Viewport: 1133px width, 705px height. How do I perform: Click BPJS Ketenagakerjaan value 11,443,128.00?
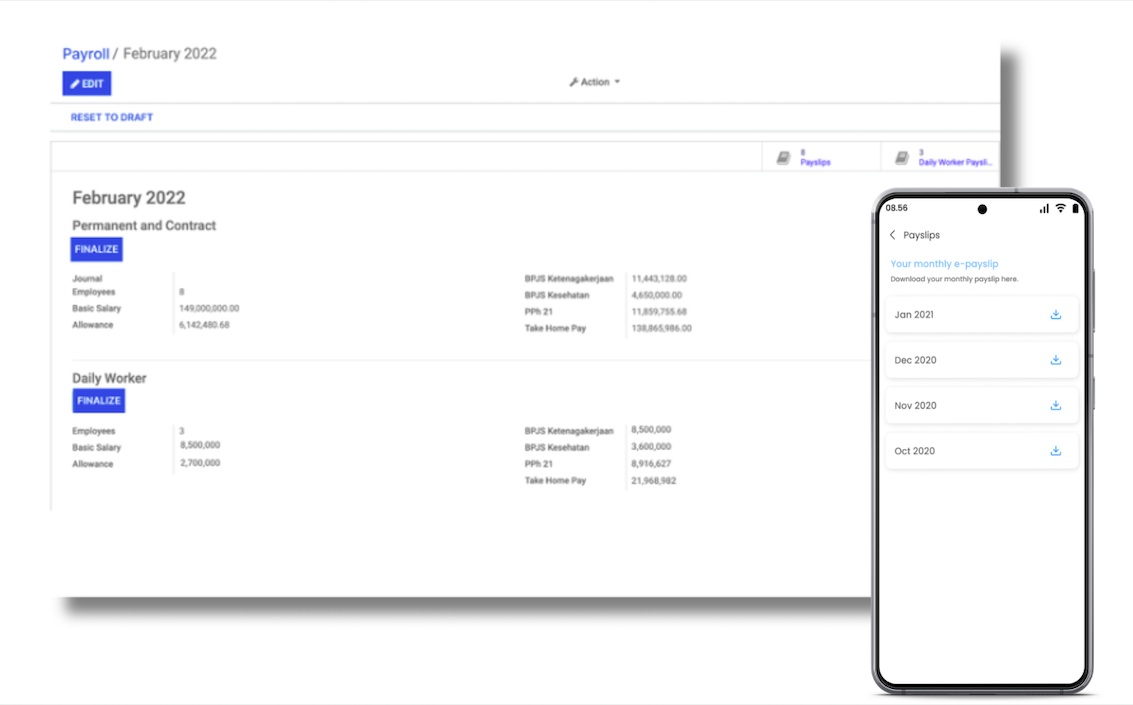[659, 278]
